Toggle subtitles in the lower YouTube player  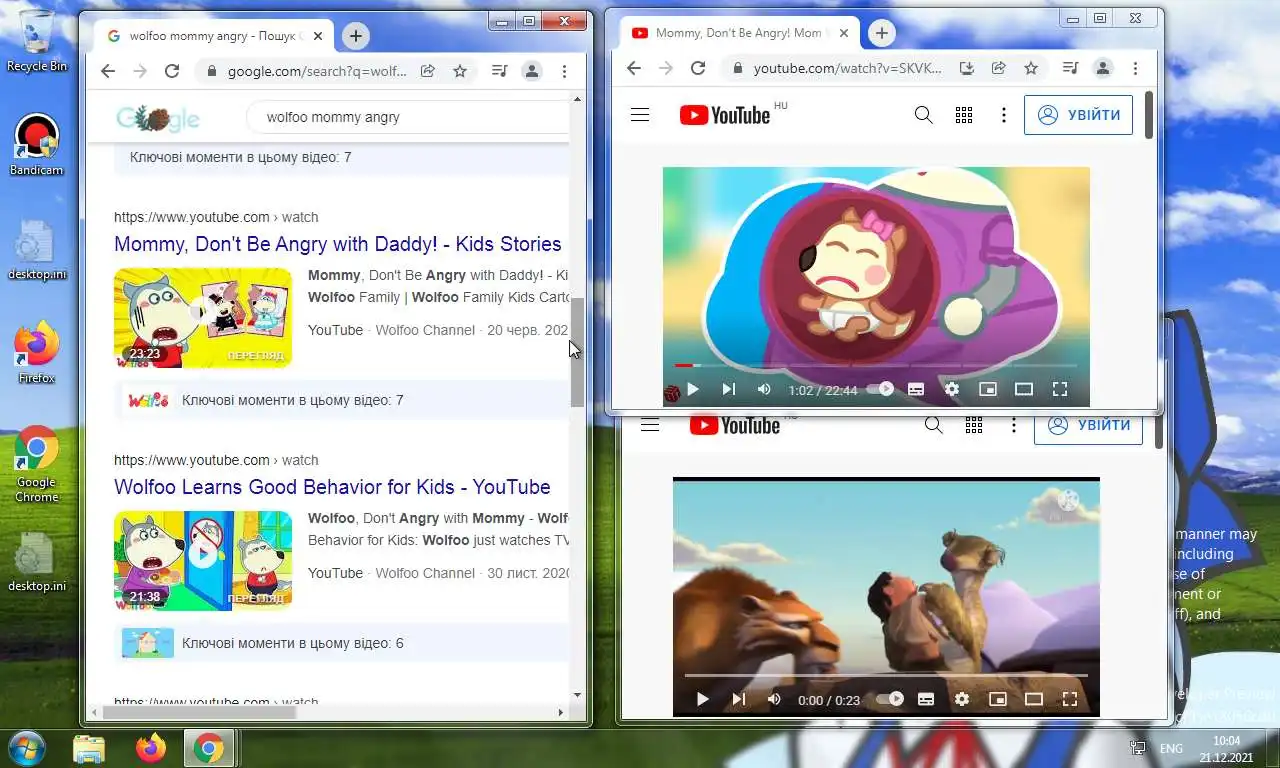tap(926, 699)
